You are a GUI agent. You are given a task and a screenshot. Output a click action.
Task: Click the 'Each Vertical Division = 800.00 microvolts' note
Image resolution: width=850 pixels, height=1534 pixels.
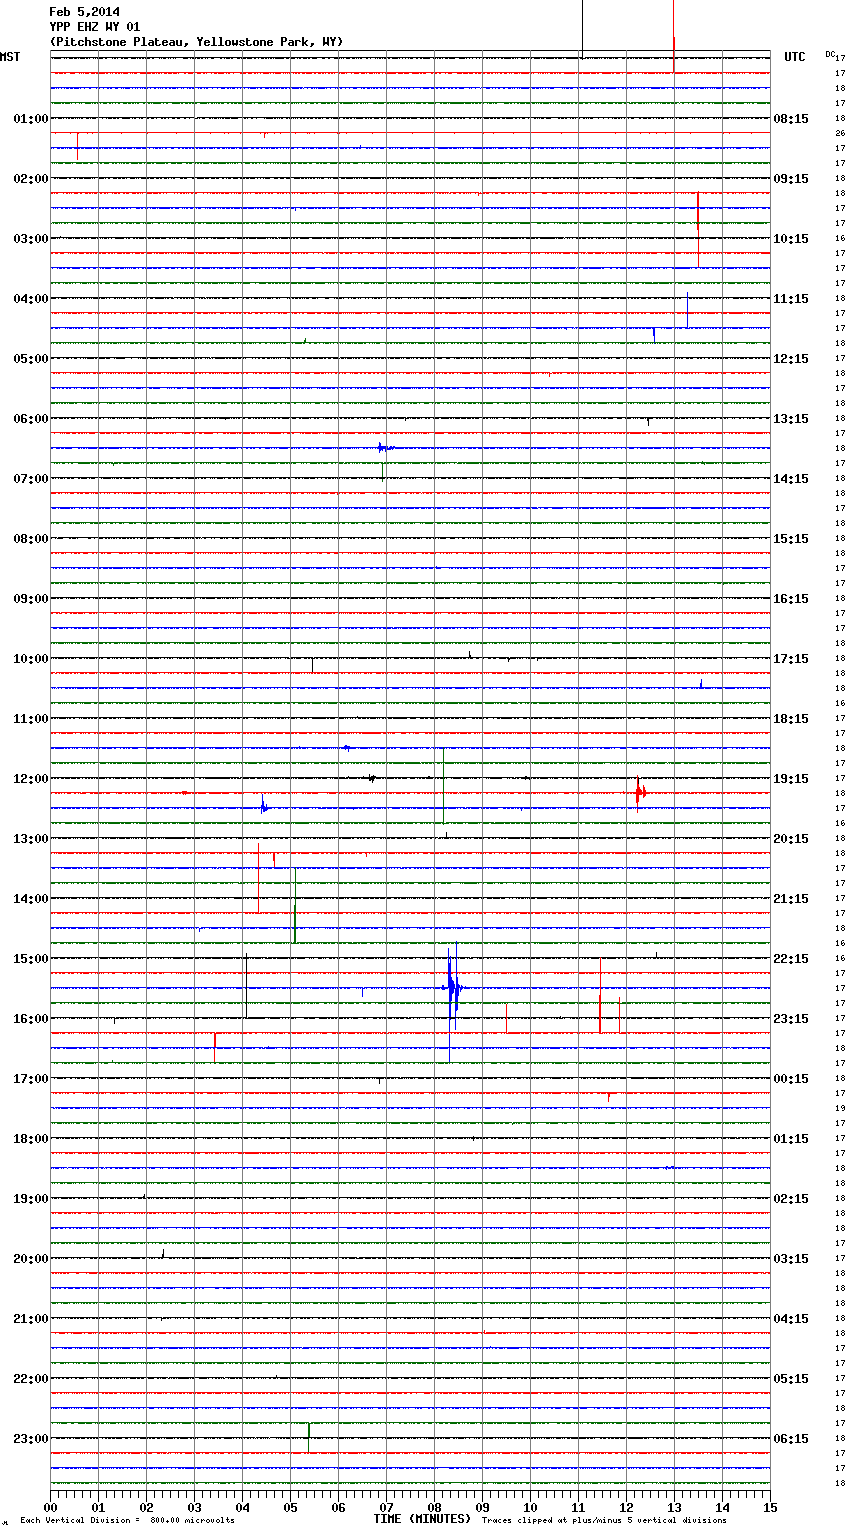(127, 1521)
